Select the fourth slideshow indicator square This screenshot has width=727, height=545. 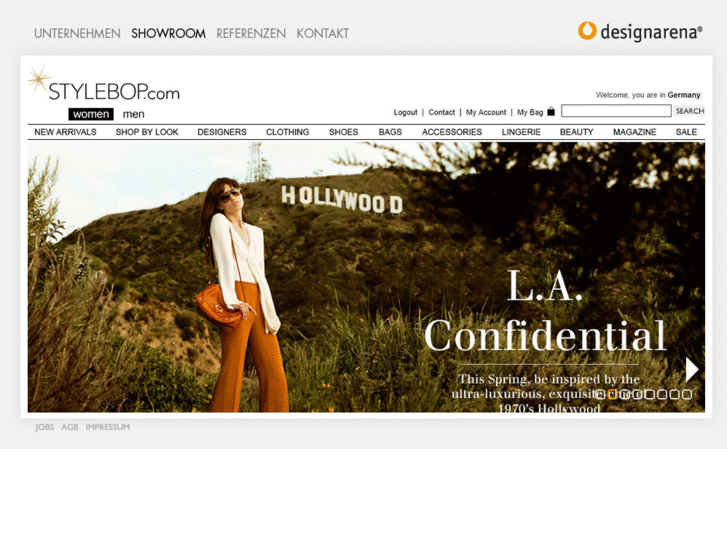pos(638,394)
